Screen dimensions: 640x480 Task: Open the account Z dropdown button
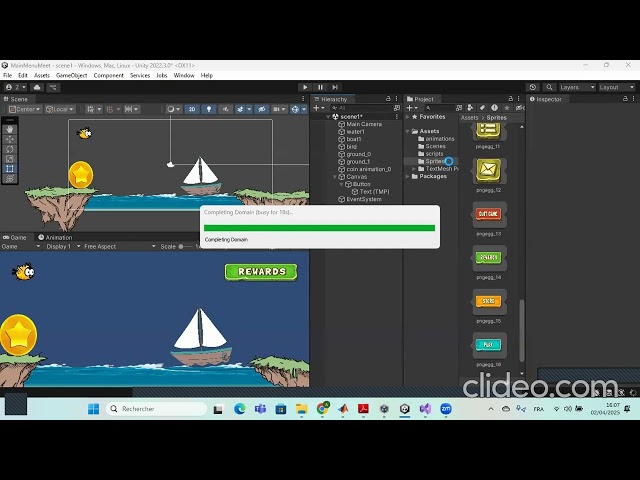(16, 87)
